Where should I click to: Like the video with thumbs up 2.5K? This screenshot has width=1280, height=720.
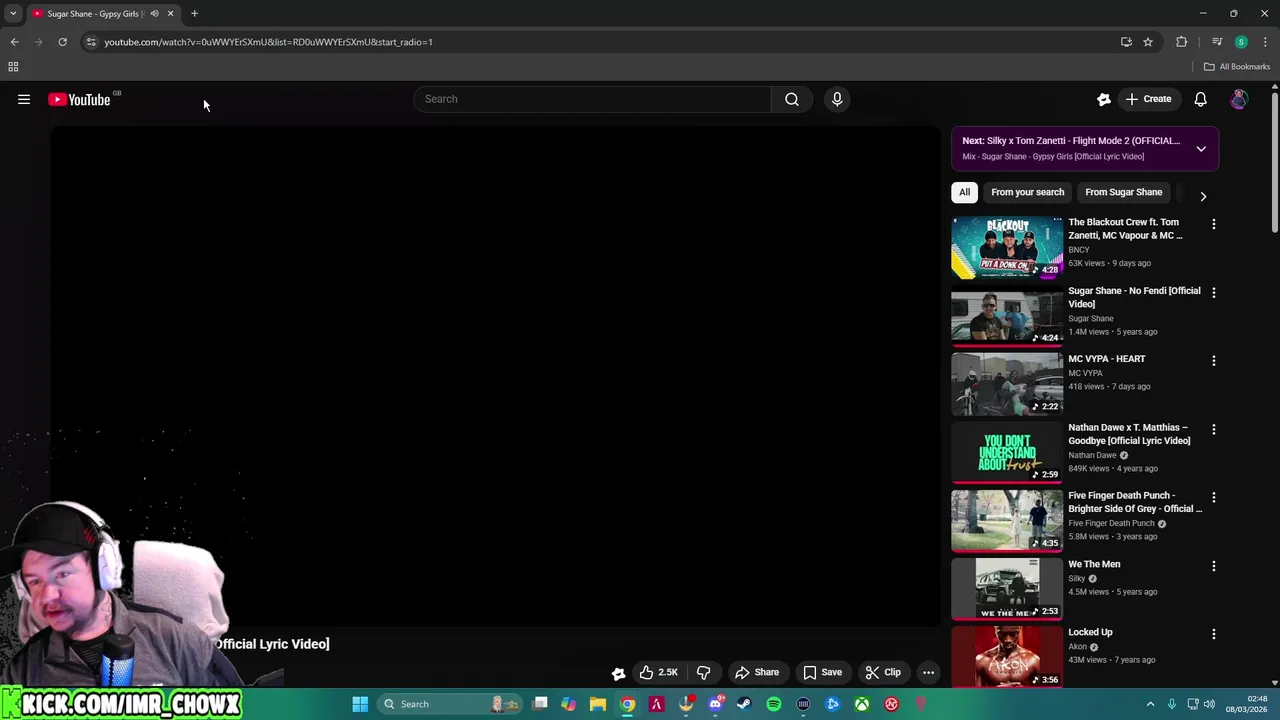point(658,672)
